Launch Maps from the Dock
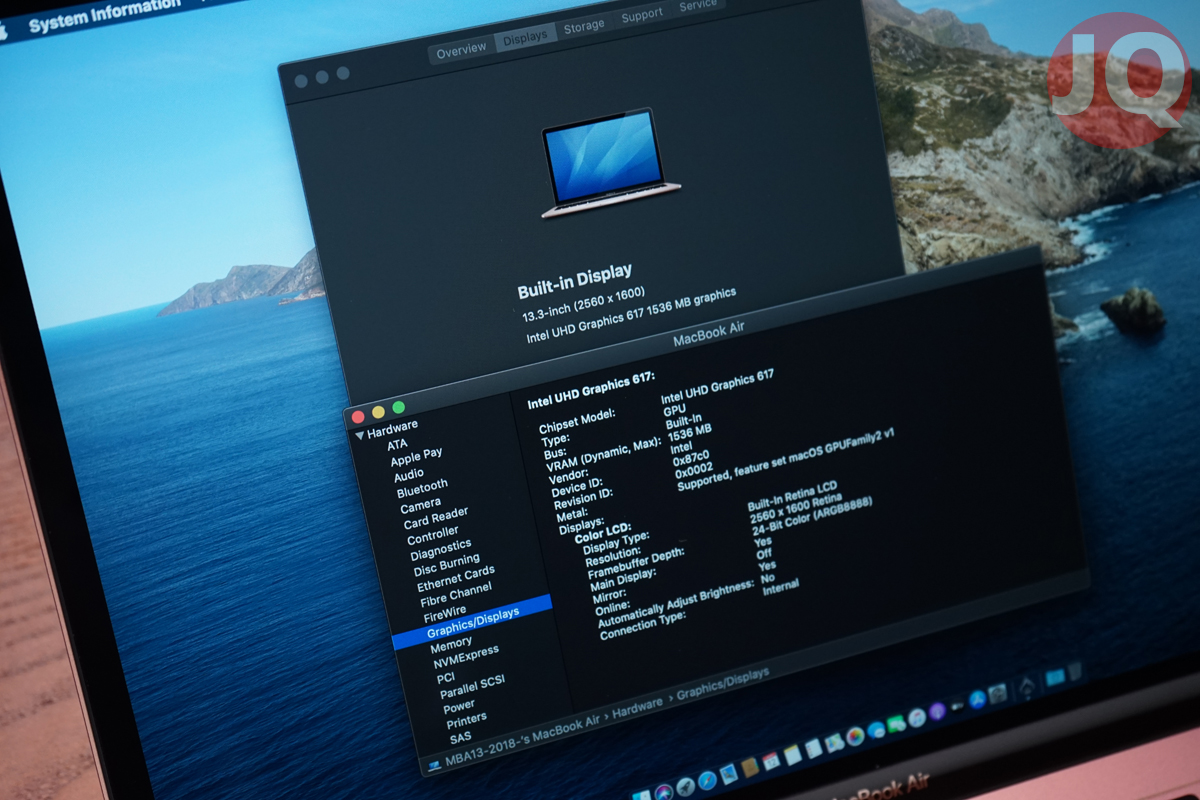 point(834,743)
